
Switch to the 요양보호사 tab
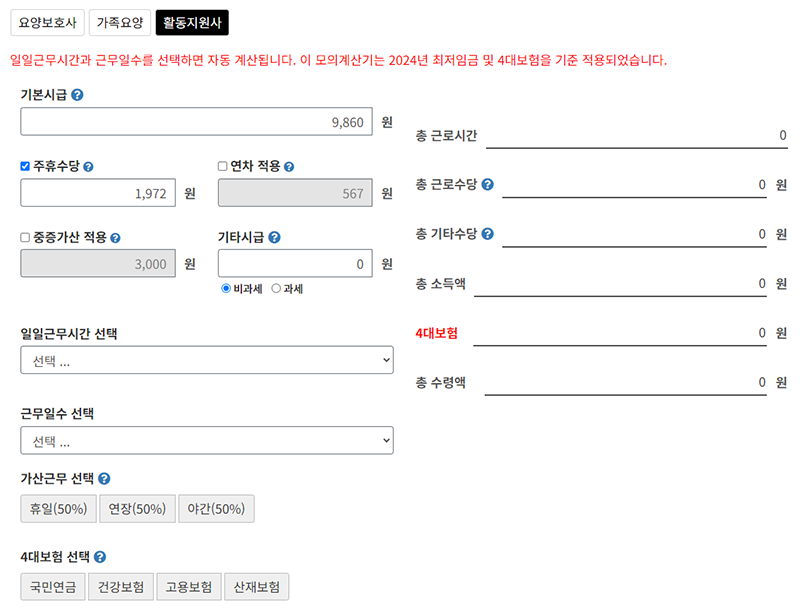coord(47,23)
